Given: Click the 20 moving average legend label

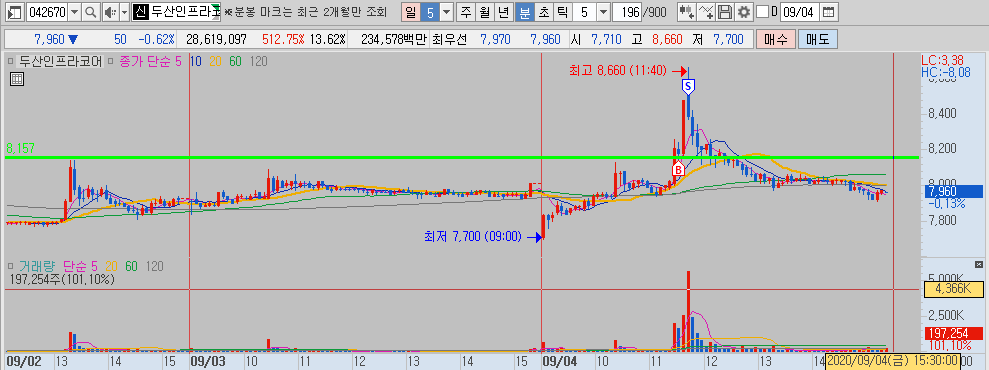Looking at the screenshot, I should tap(215, 62).
